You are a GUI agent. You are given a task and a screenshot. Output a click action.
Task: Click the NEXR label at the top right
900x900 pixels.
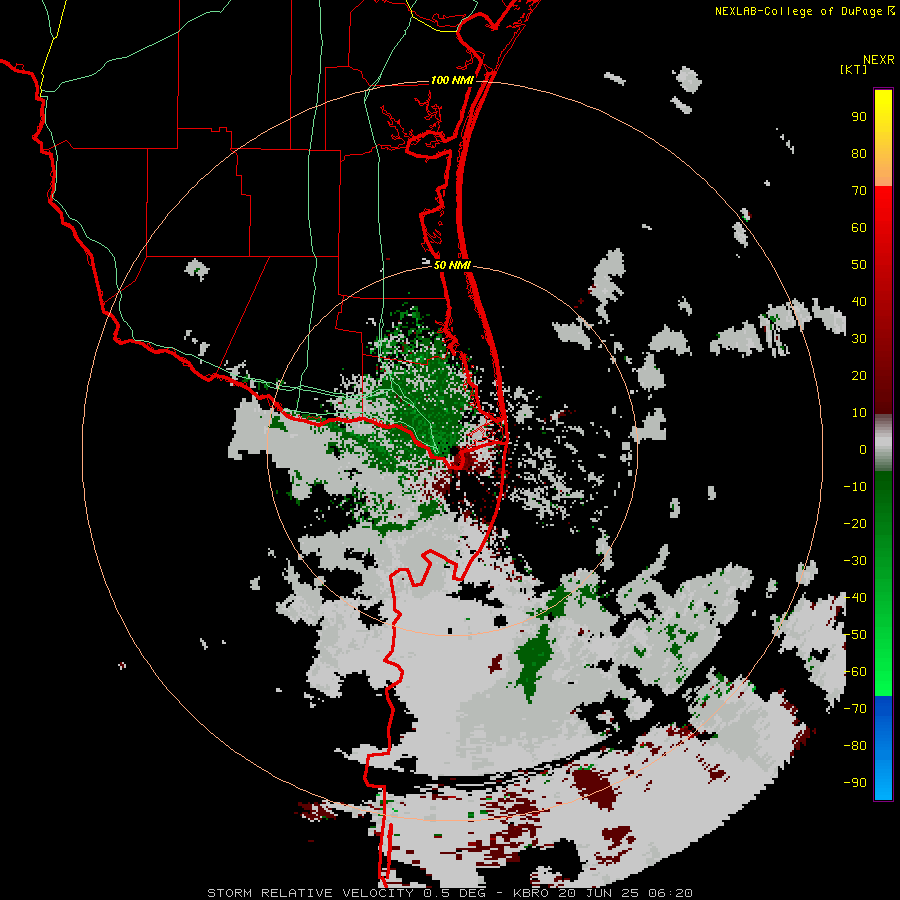coord(879,60)
